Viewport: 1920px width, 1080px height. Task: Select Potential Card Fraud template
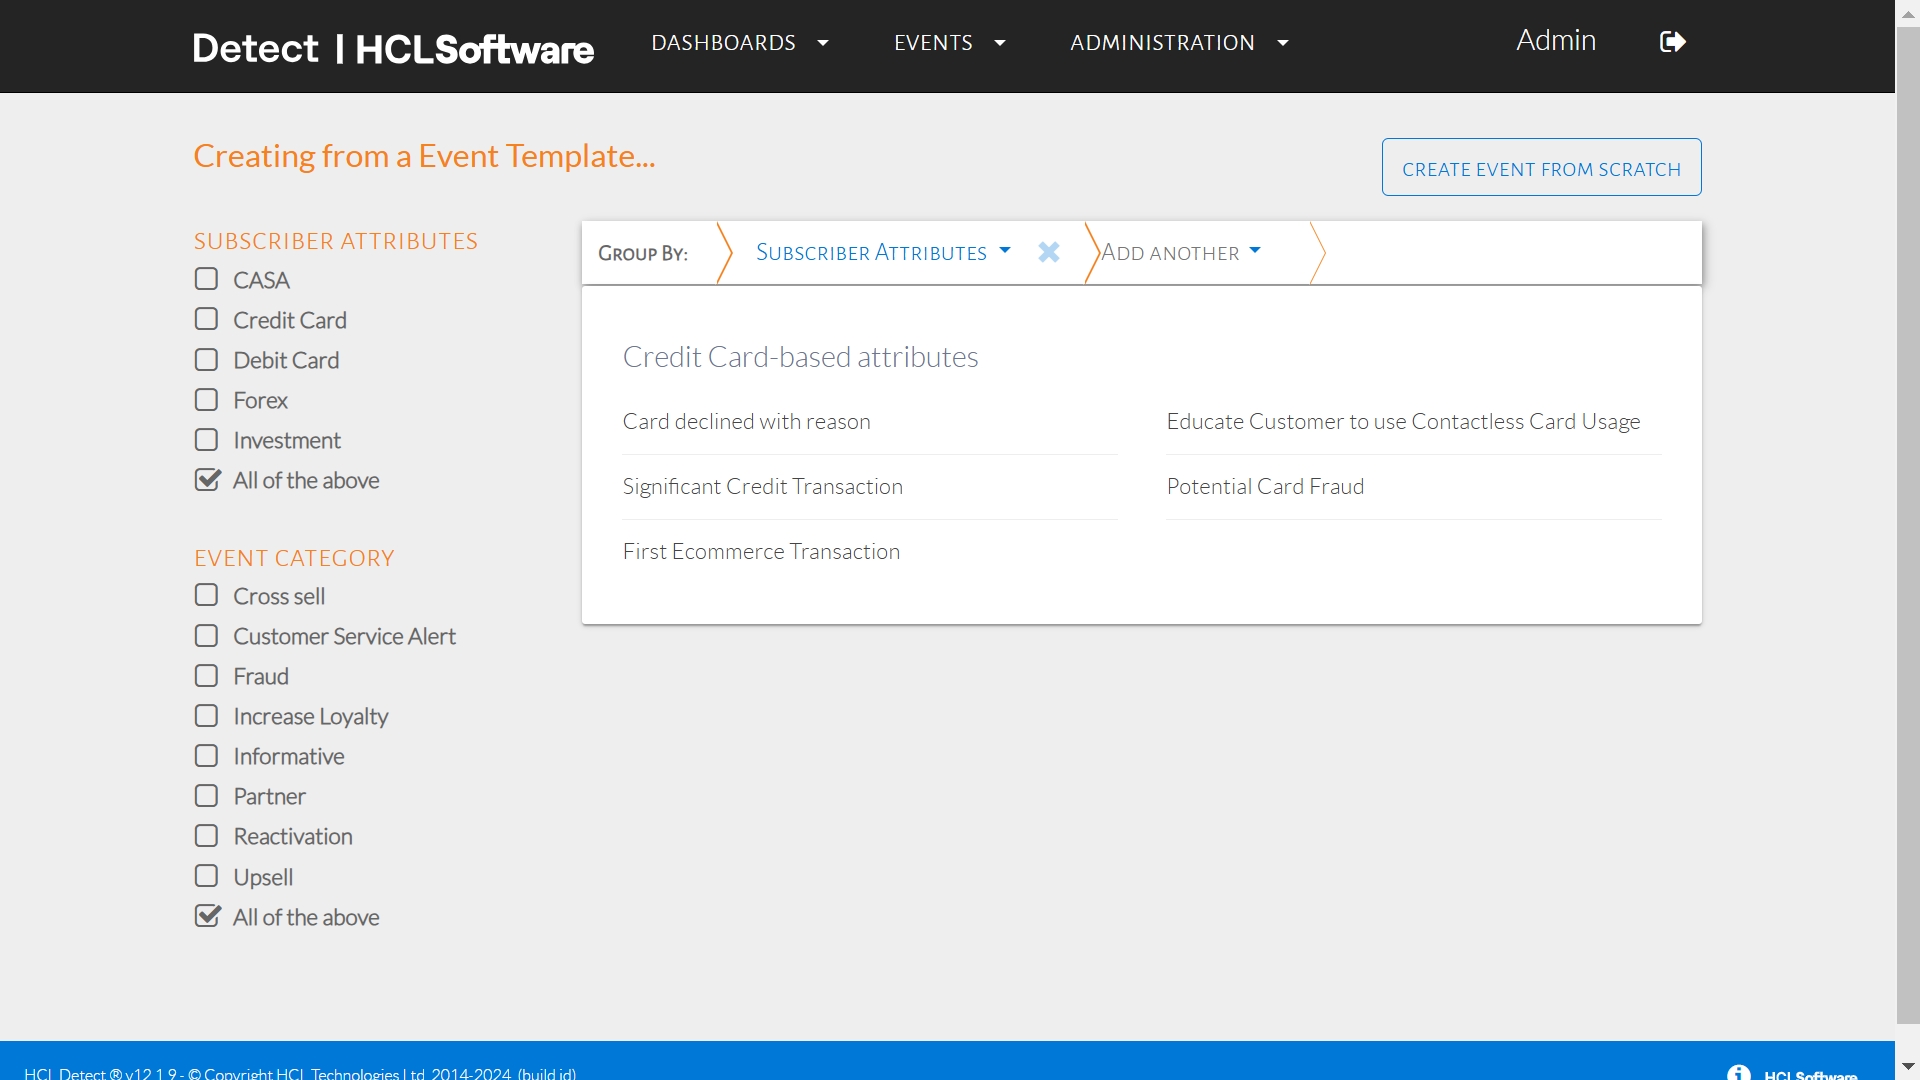click(x=1265, y=487)
